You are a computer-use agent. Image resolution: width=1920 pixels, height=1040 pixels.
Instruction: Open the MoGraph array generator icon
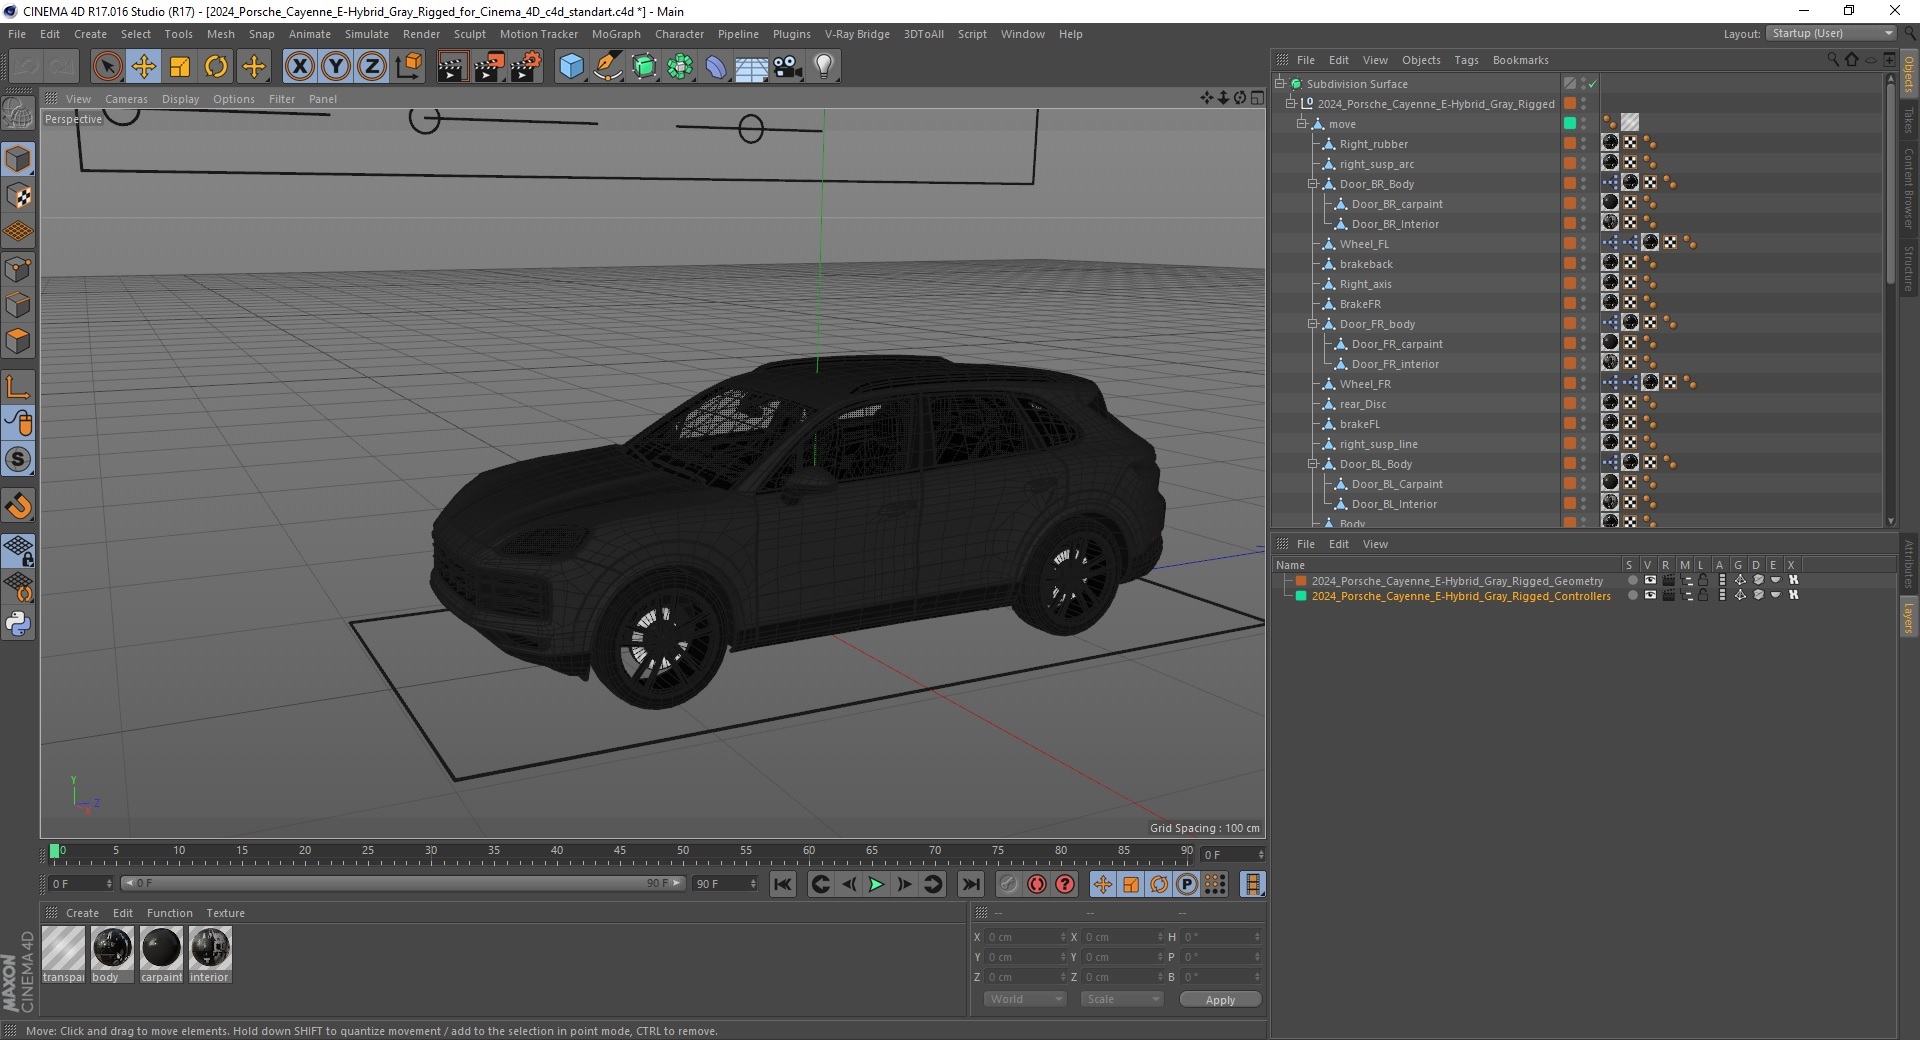(x=680, y=67)
